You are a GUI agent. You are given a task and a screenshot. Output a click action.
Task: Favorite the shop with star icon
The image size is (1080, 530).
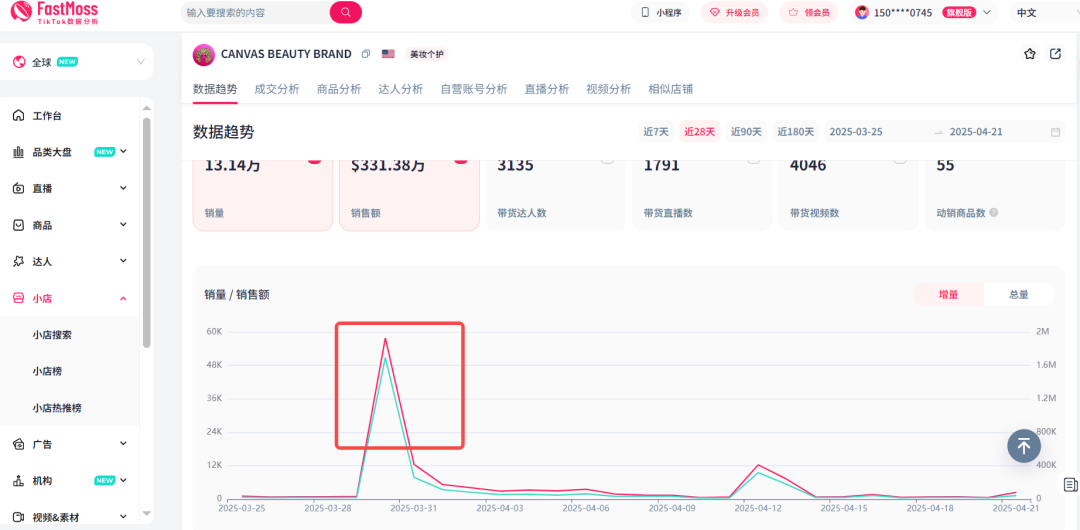click(1030, 54)
